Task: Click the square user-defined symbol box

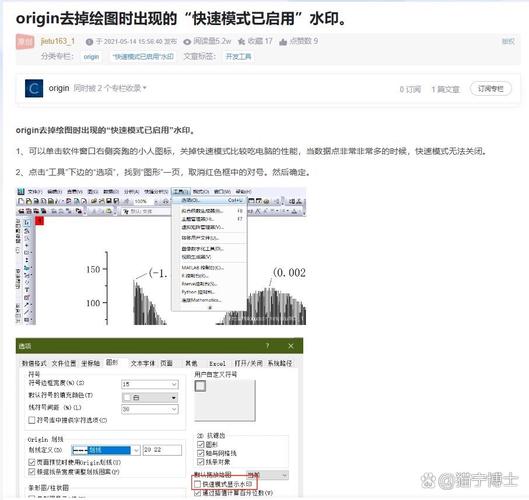Action: tap(200, 386)
